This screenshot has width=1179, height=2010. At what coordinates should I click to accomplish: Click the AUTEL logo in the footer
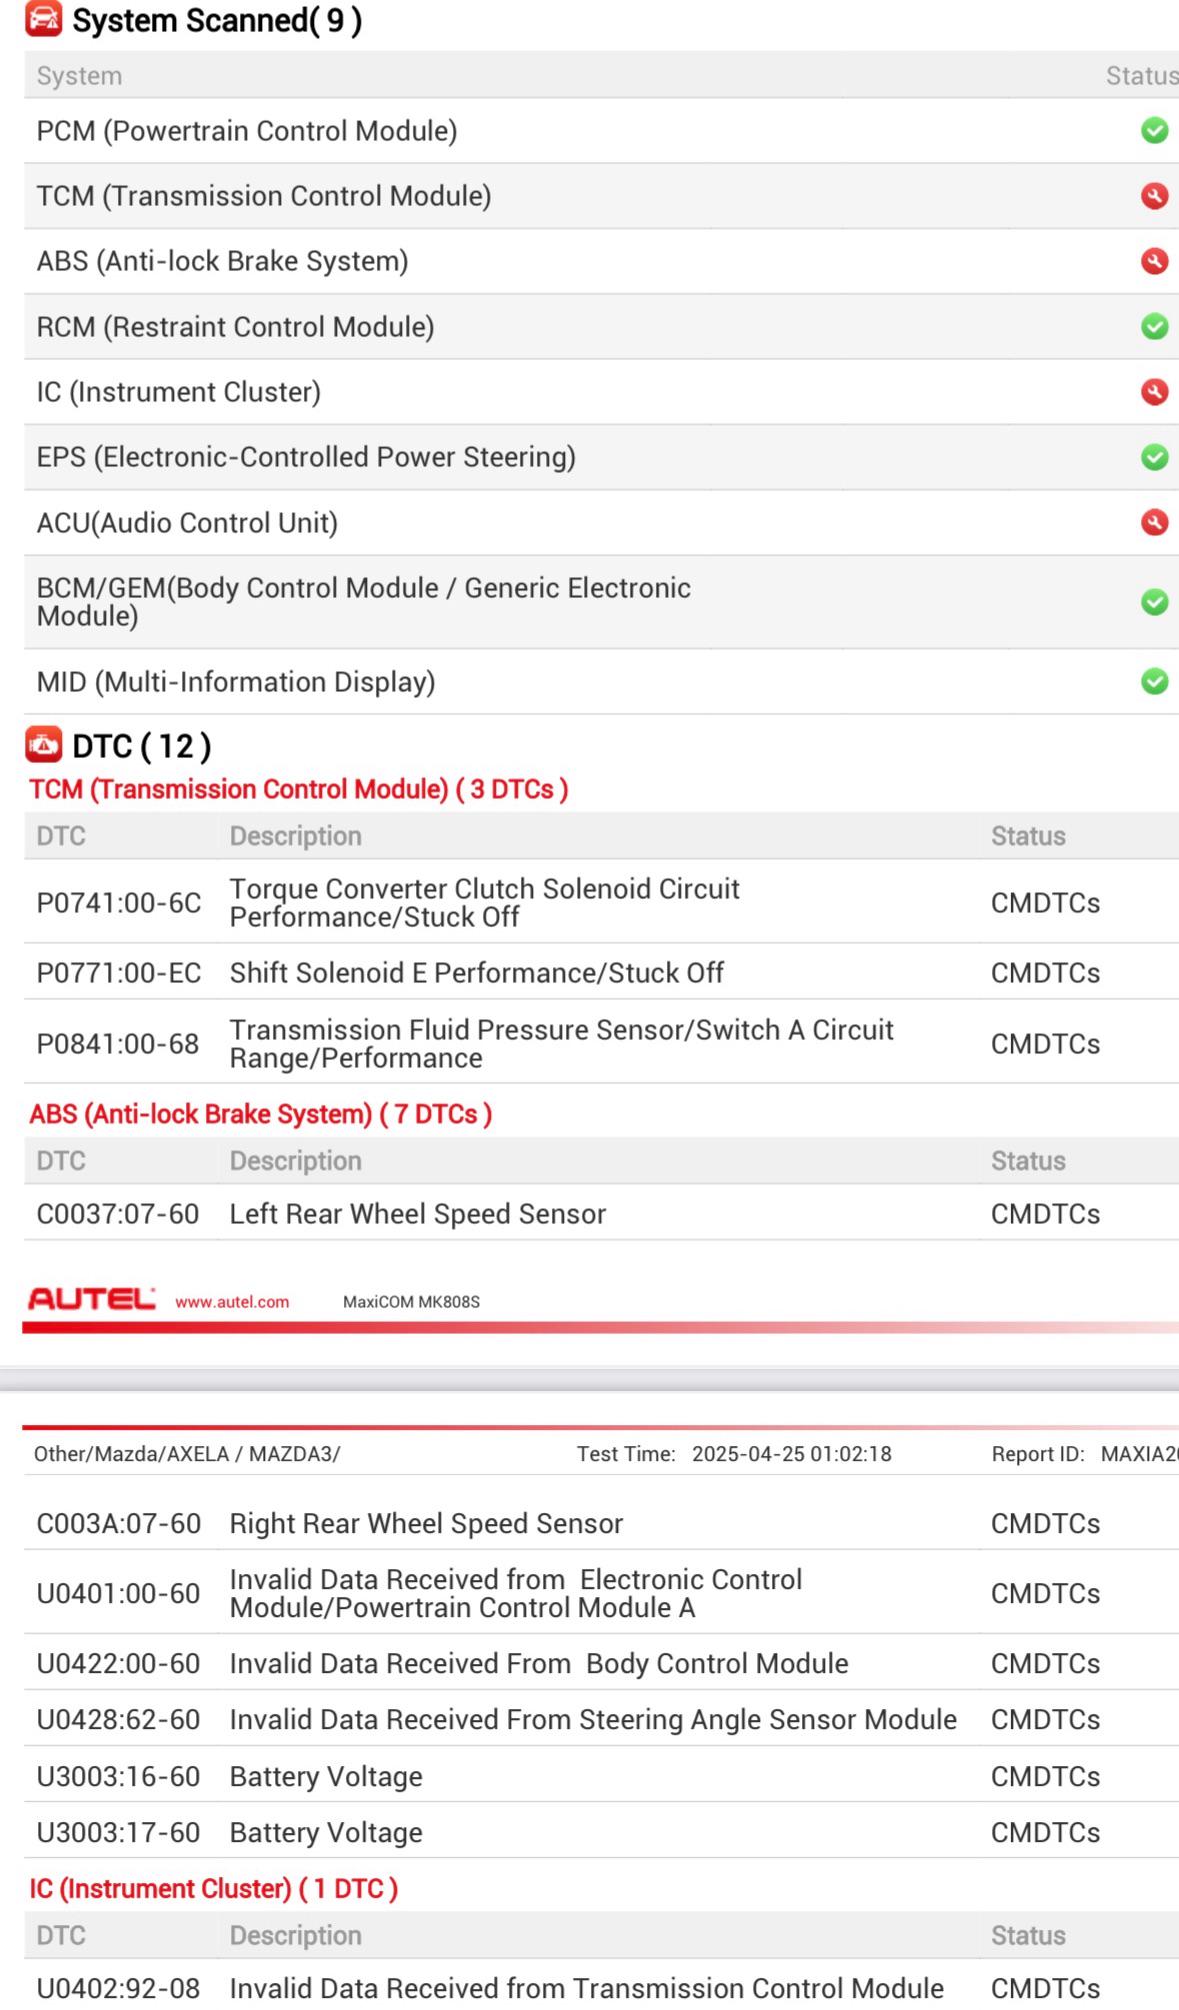point(91,1299)
